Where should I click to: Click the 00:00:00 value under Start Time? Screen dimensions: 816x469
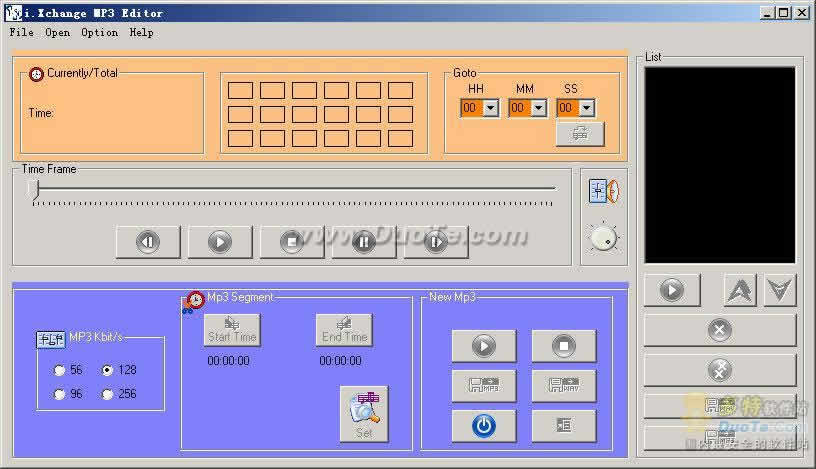coord(228,361)
